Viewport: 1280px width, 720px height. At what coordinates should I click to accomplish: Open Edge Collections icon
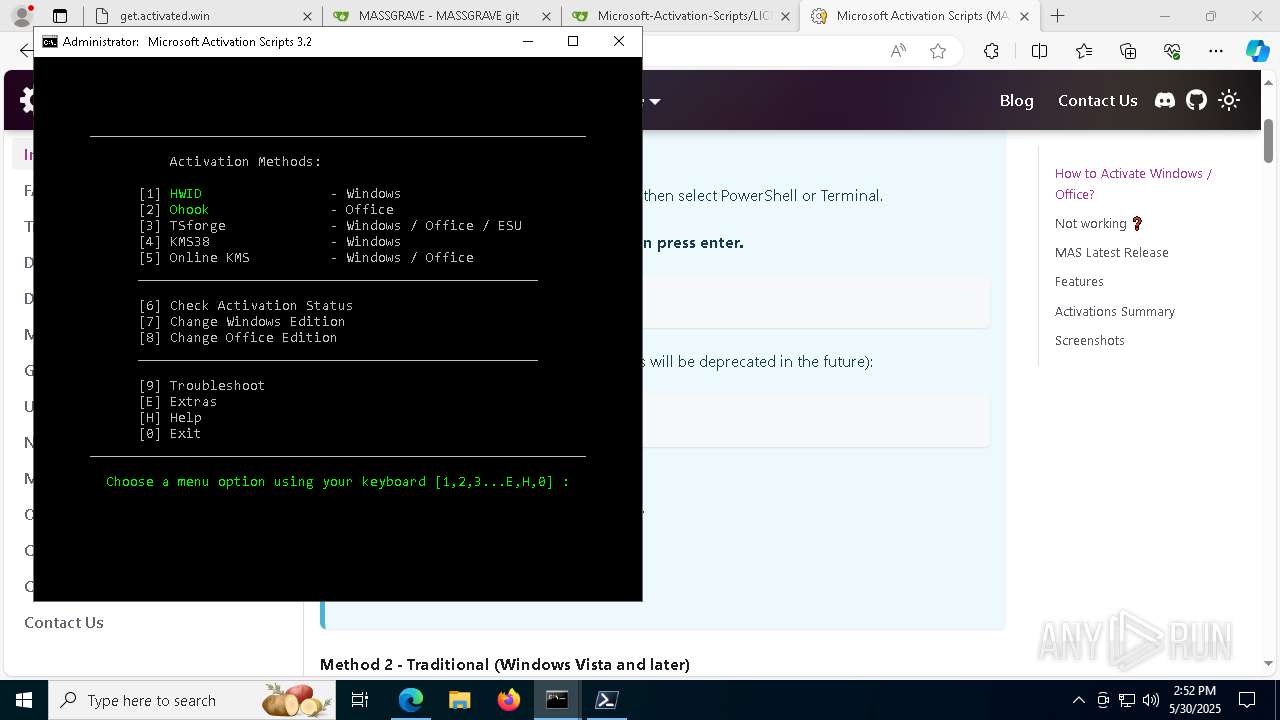click(x=1128, y=51)
